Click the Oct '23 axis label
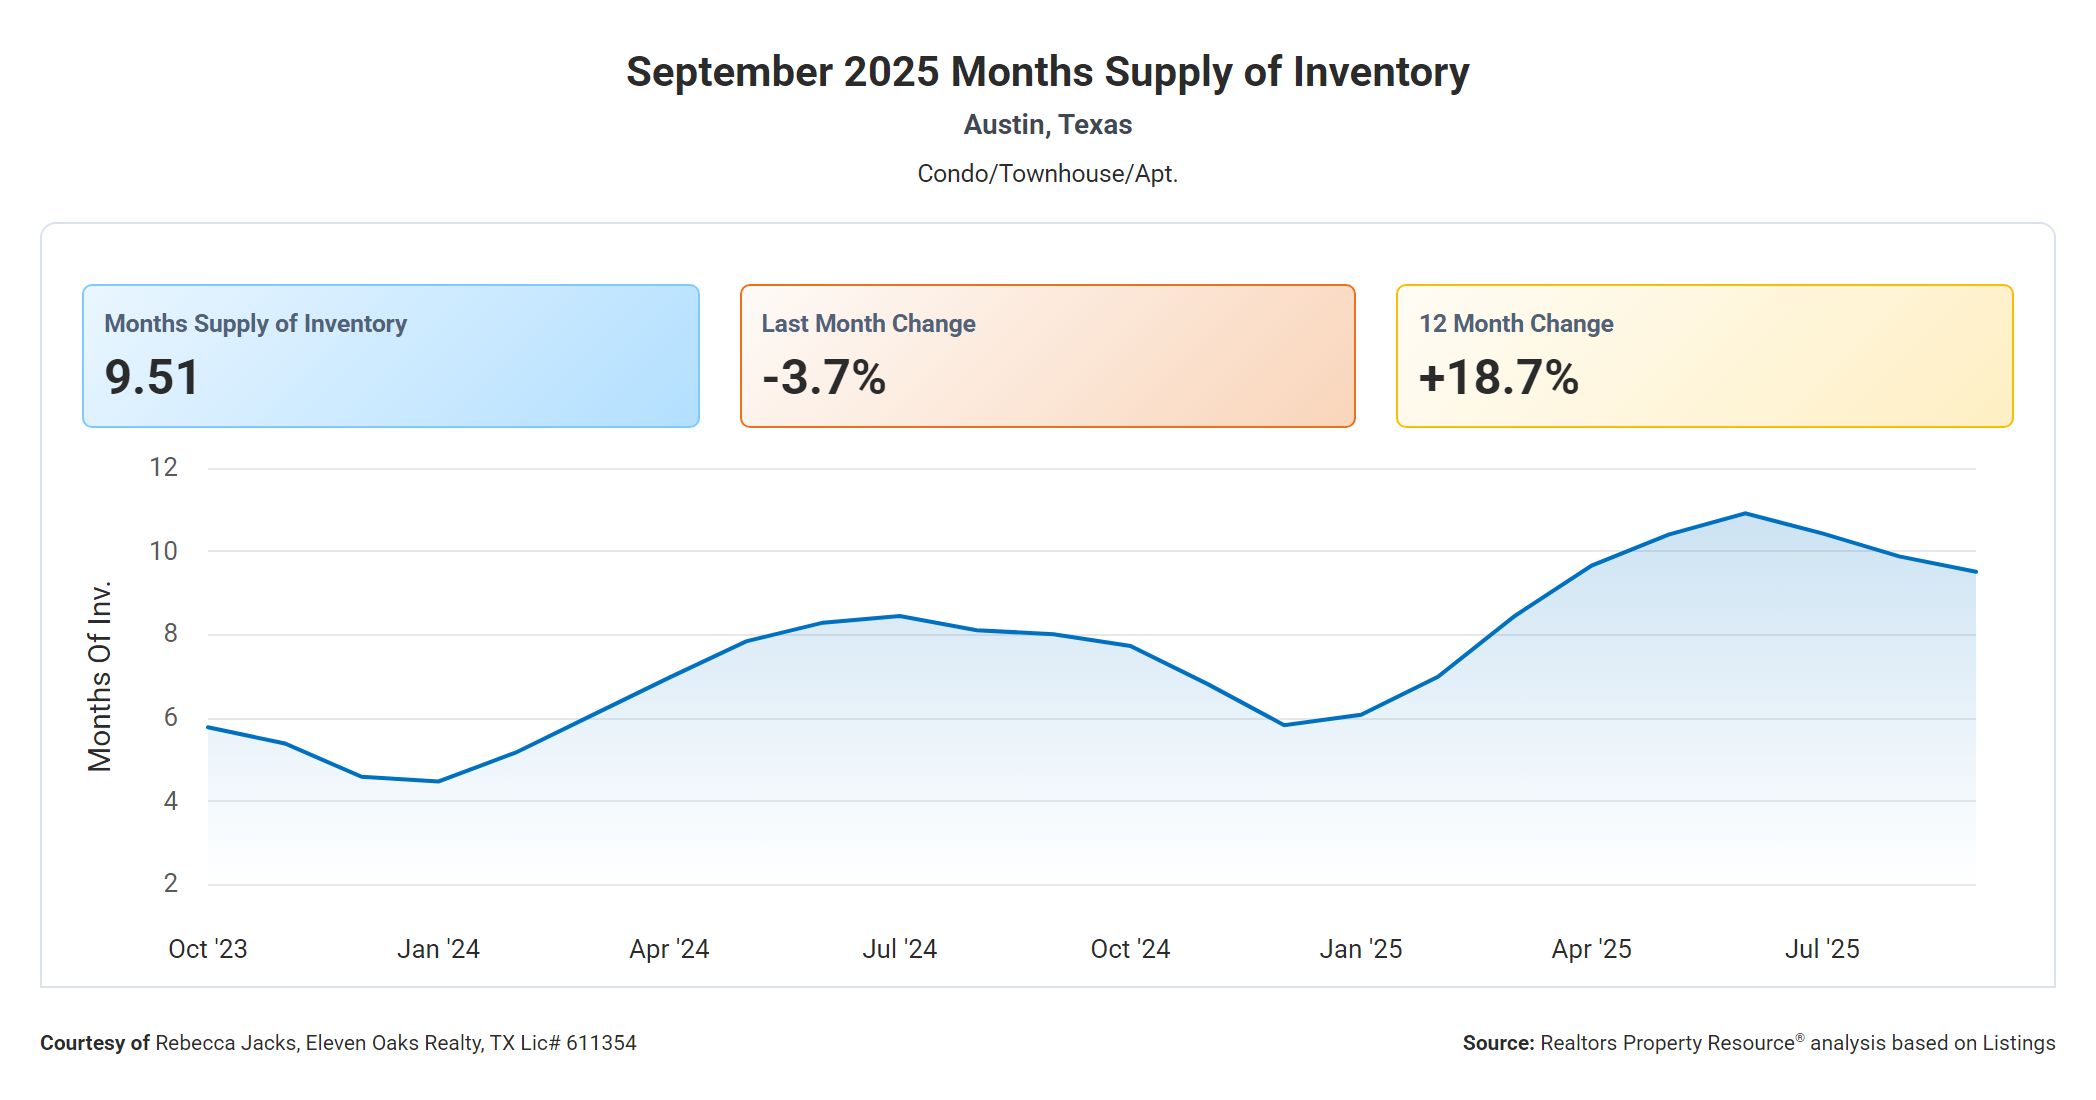 pyautogui.click(x=208, y=949)
